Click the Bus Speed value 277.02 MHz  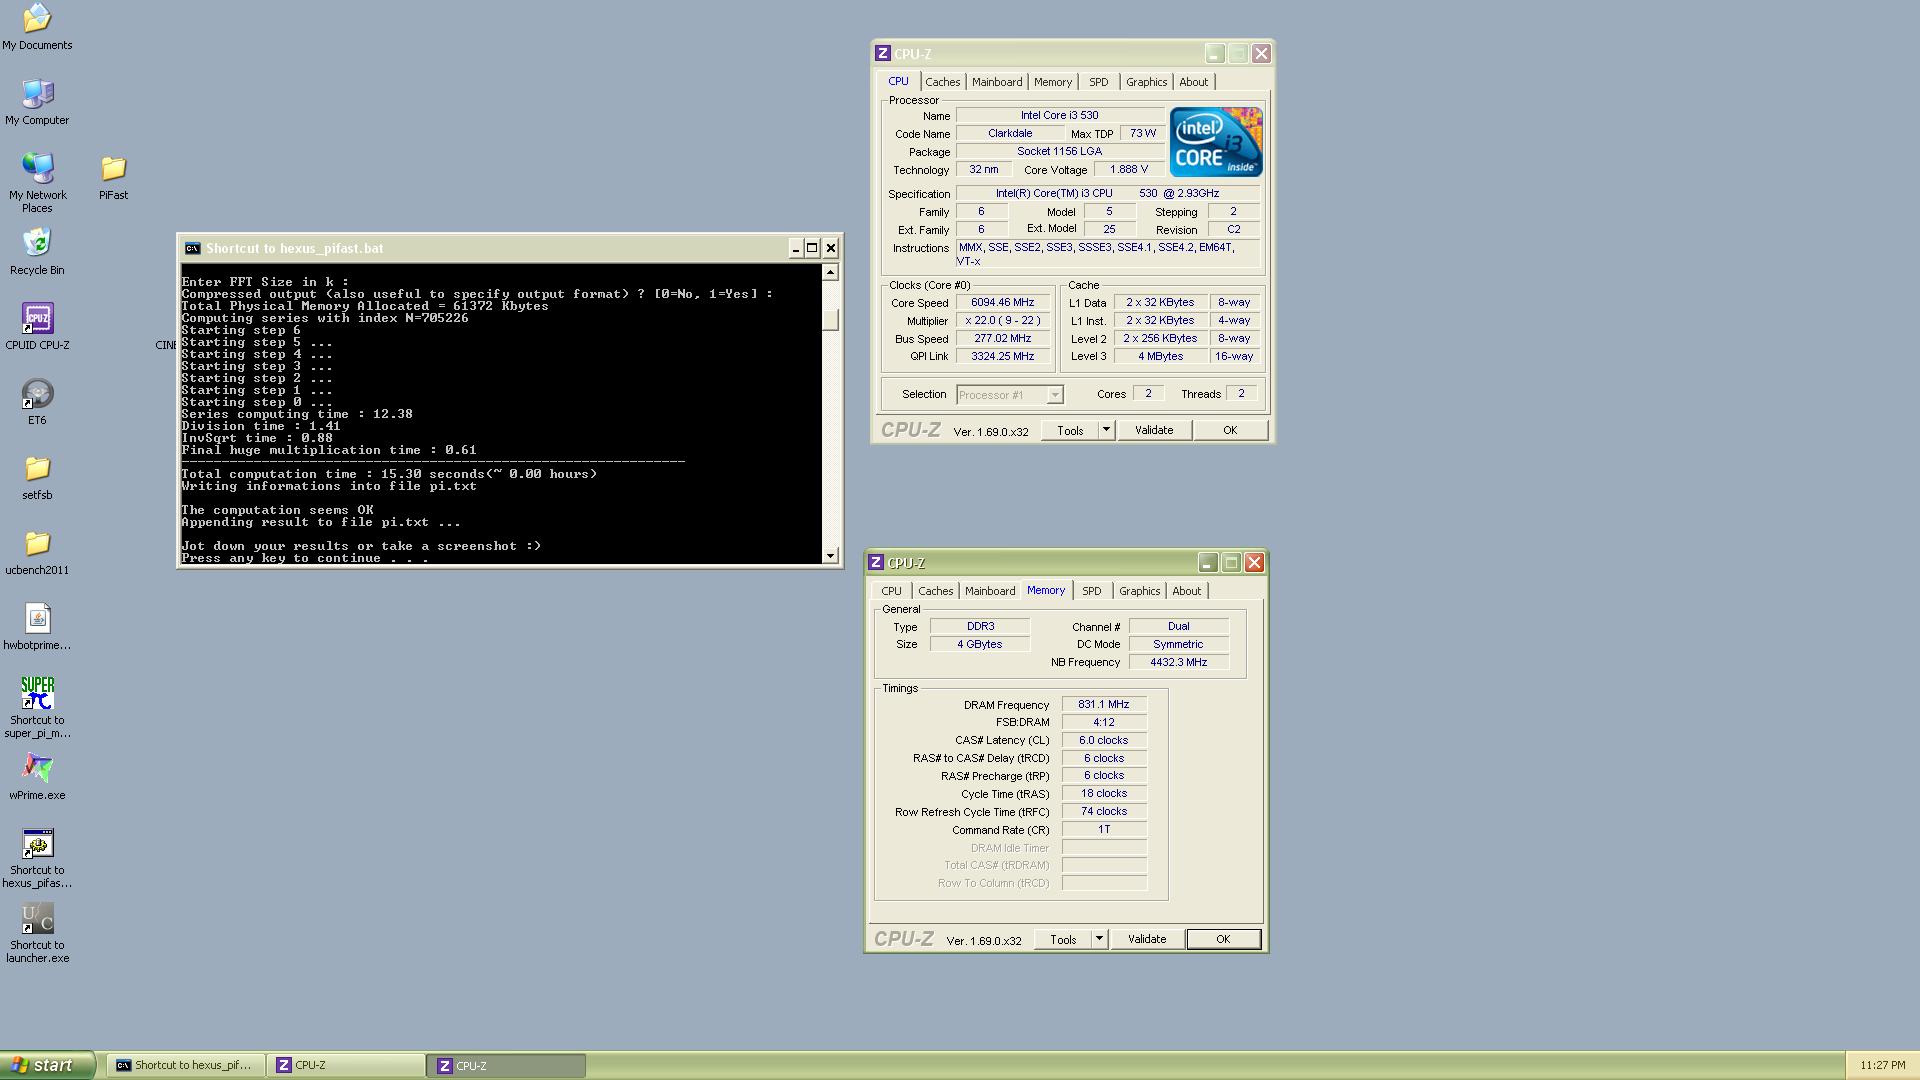(1003, 339)
